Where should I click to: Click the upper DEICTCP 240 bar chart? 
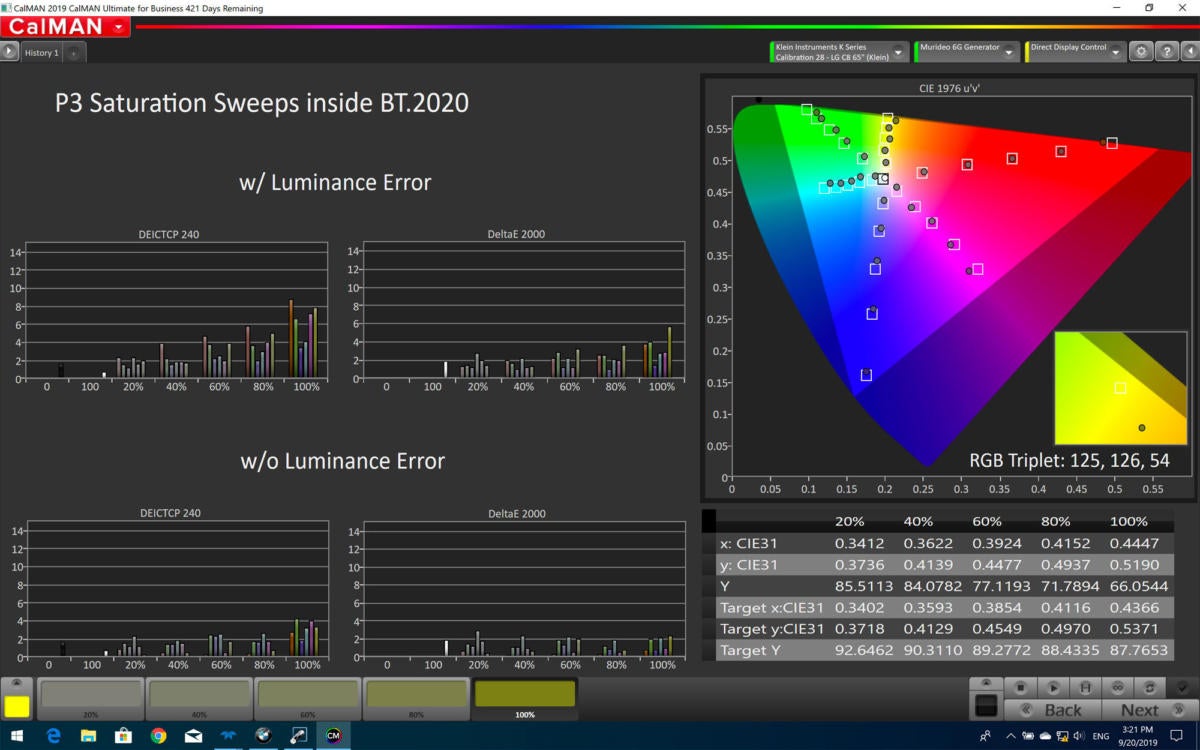pos(169,310)
